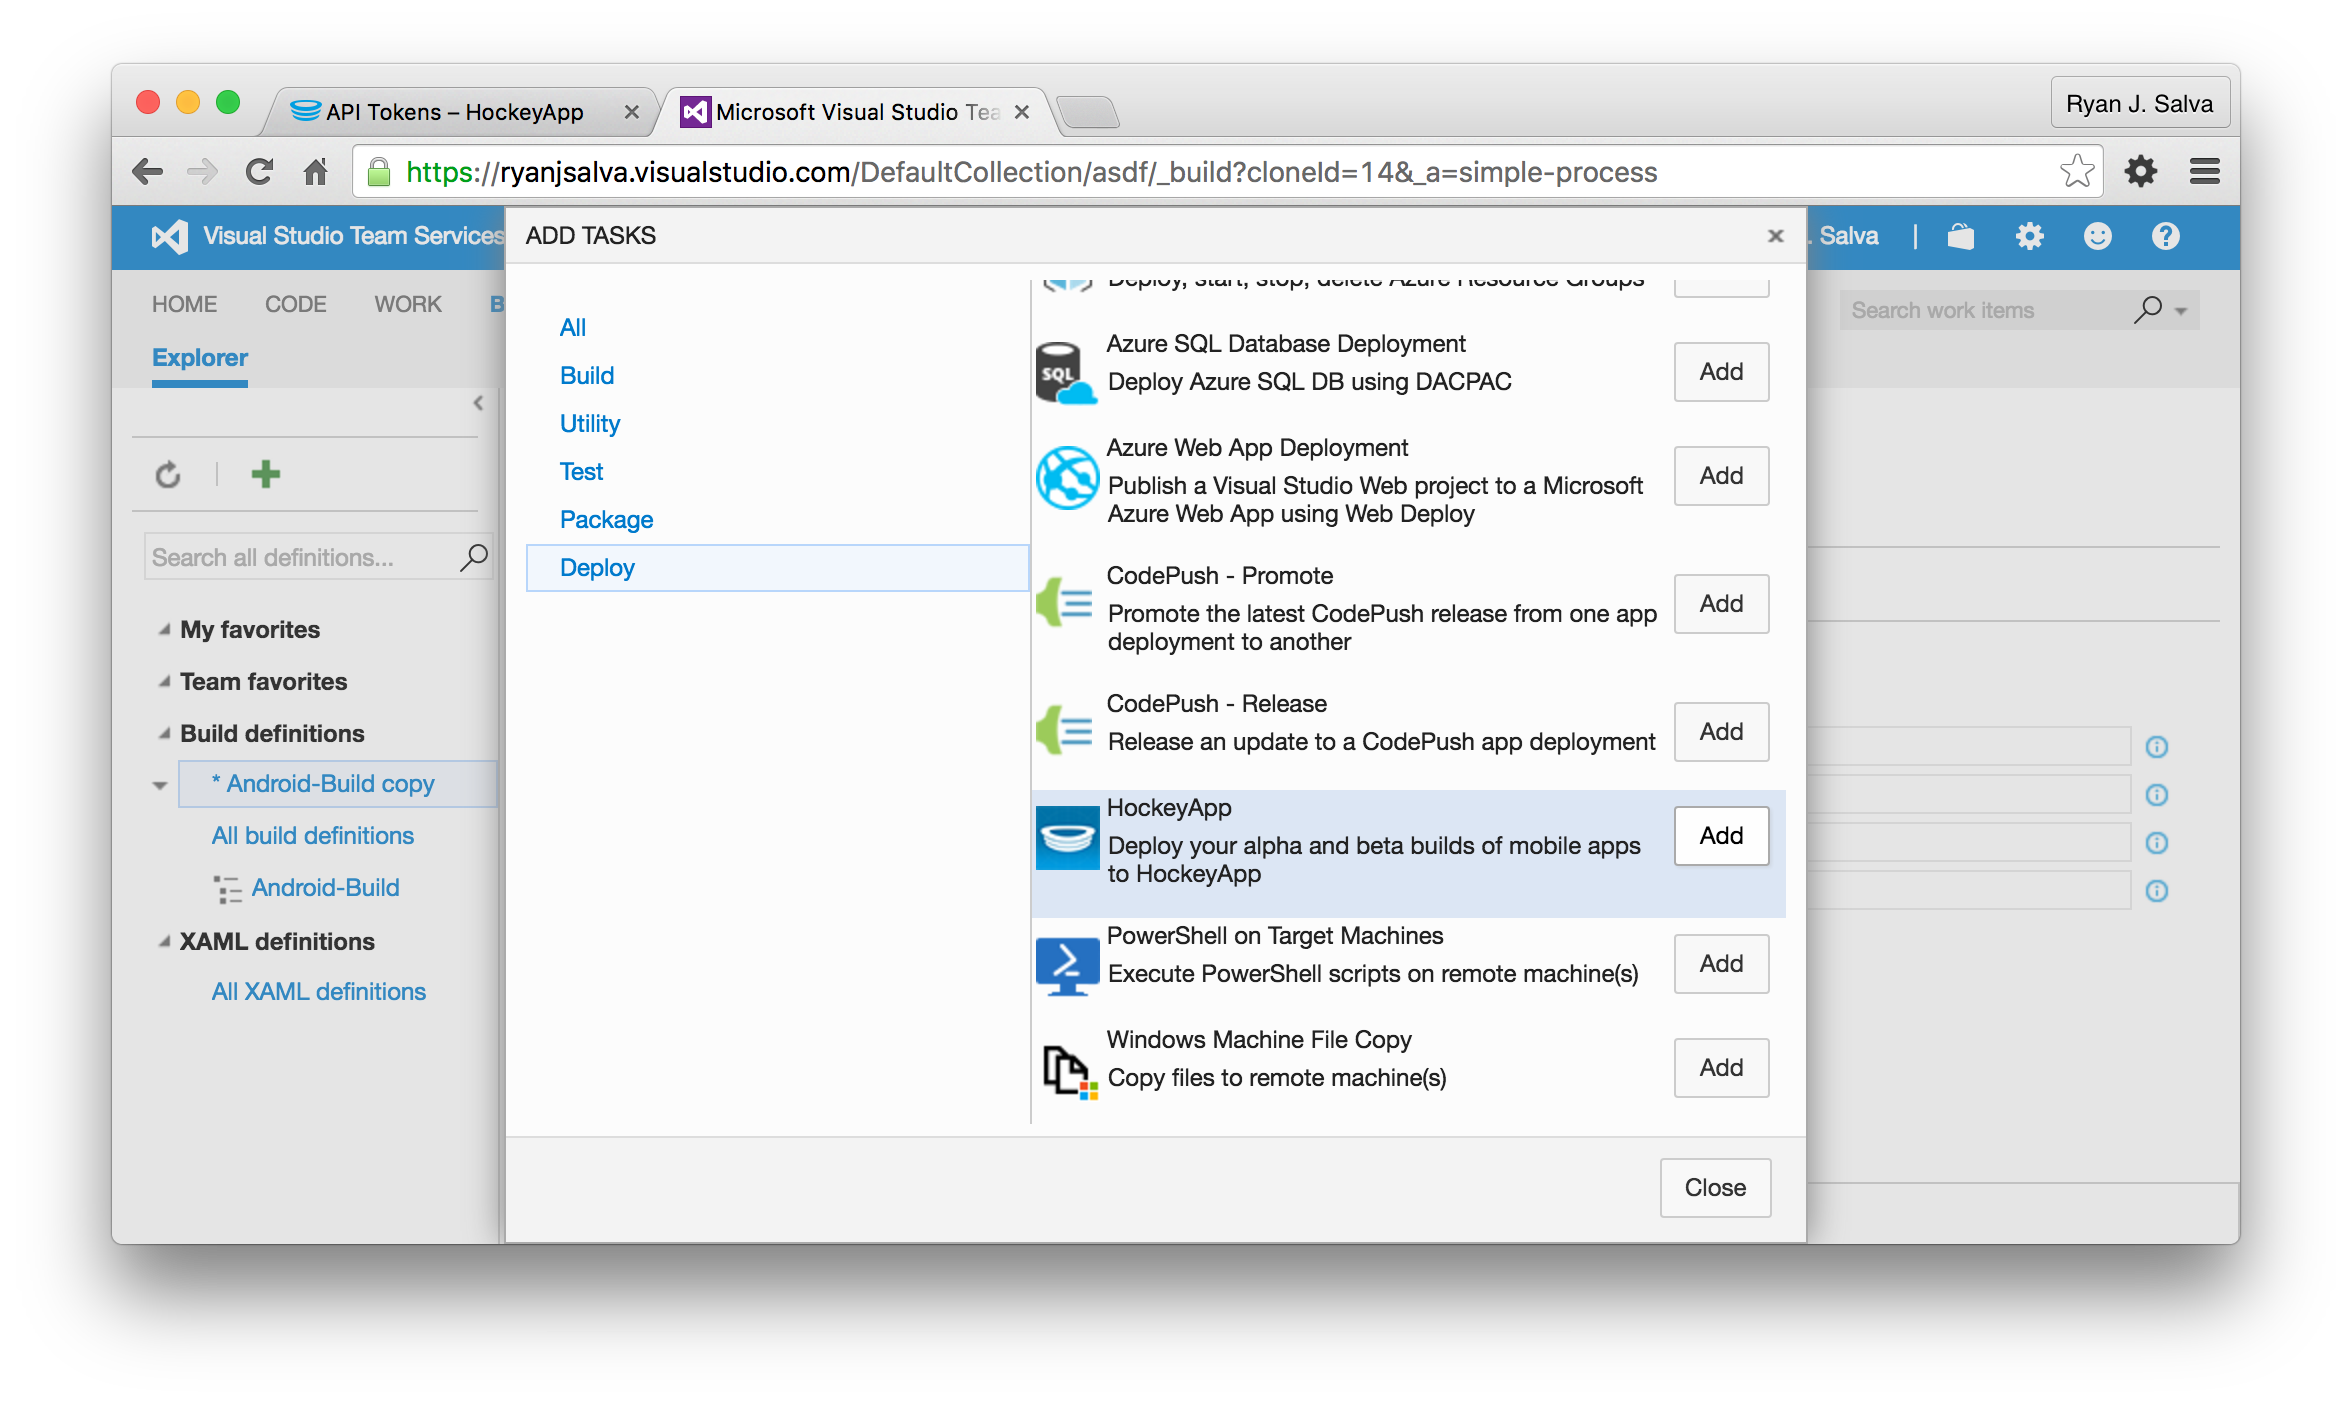
Task: Switch to the API Tokens – HockeyApp browser tab
Action: pos(455,112)
